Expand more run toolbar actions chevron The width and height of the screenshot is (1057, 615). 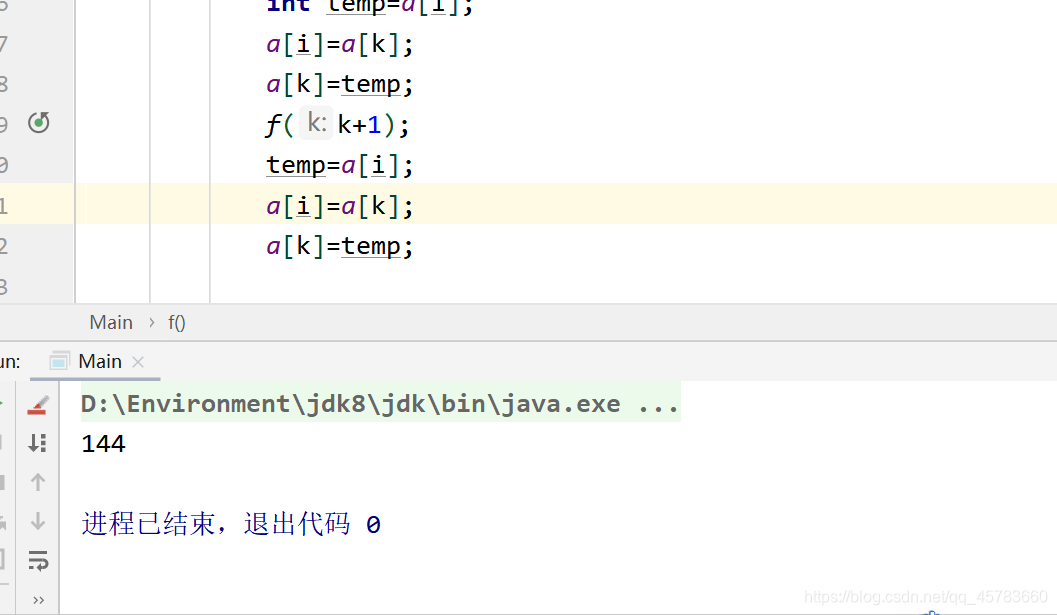tap(38, 599)
